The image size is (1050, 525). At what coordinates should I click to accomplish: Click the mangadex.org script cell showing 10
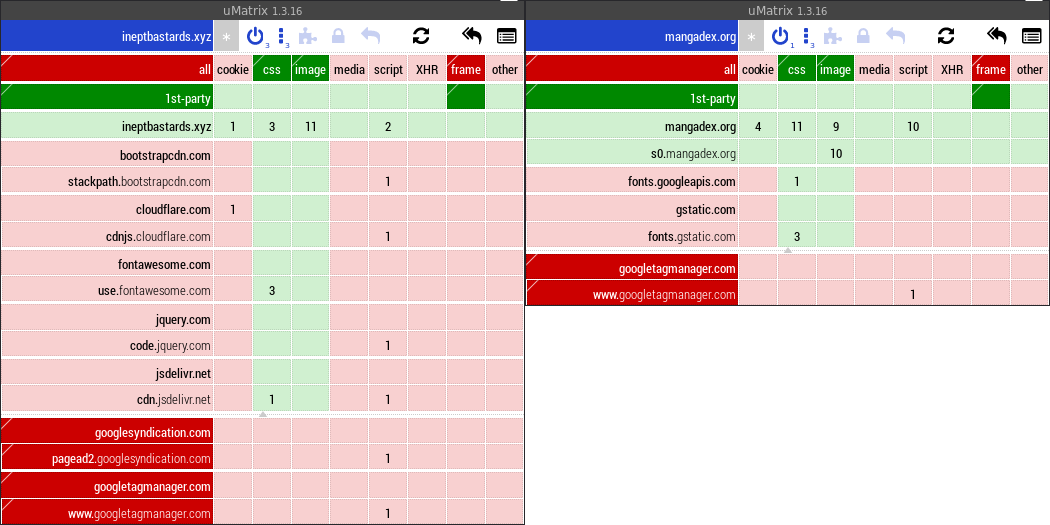click(913, 127)
